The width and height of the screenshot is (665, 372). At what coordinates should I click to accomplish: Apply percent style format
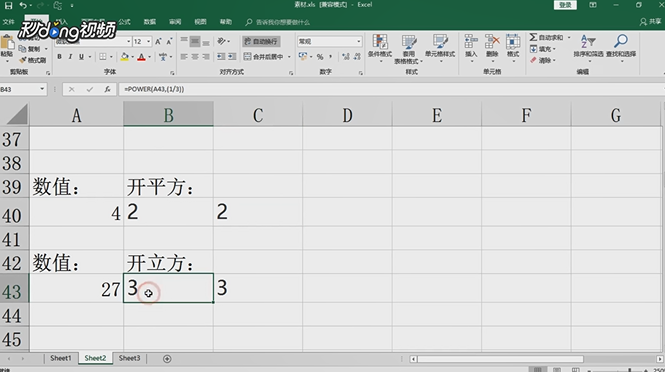320,56
